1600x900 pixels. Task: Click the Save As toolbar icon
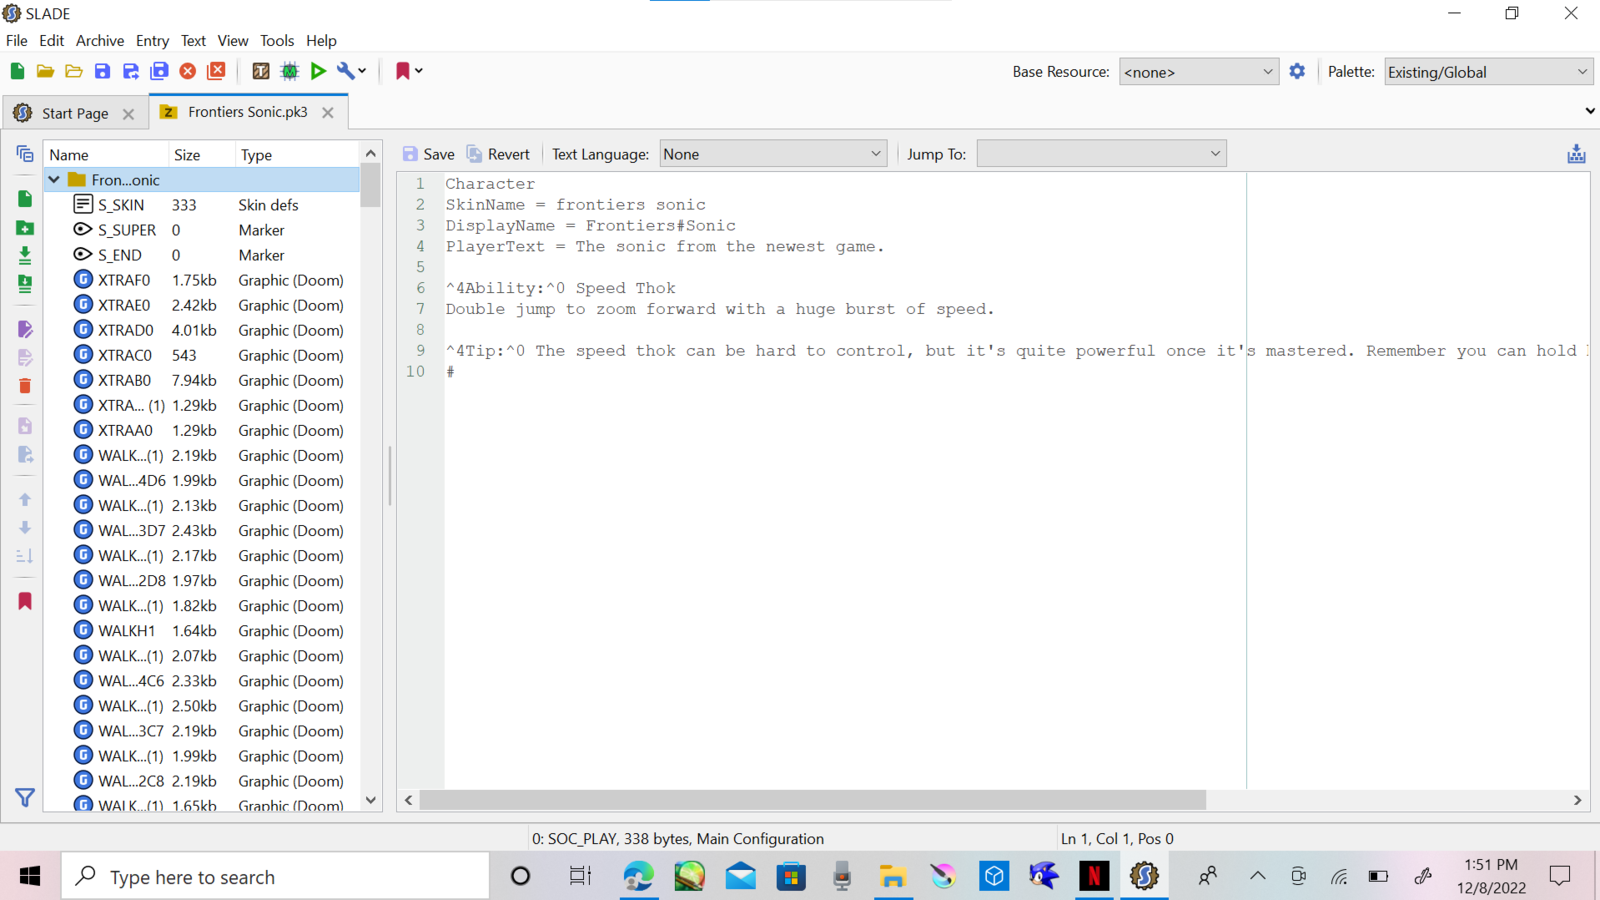pyautogui.click(x=130, y=71)
